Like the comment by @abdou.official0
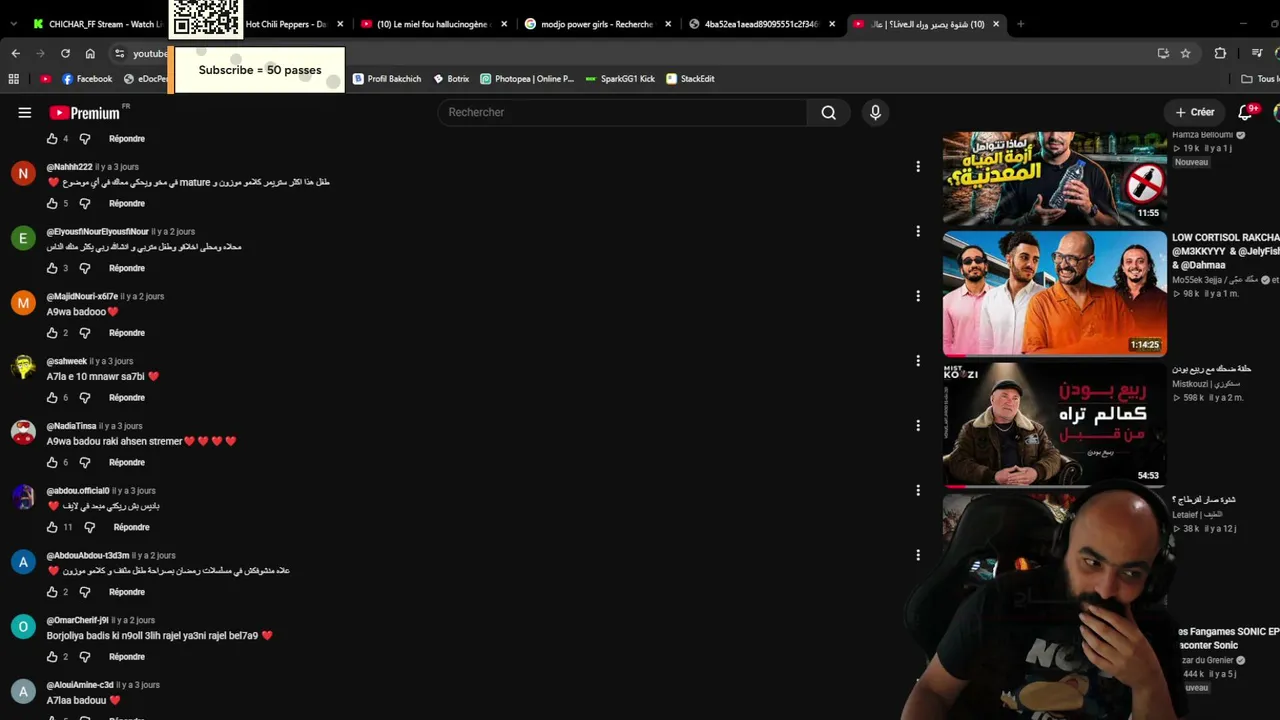 [52, 527]
